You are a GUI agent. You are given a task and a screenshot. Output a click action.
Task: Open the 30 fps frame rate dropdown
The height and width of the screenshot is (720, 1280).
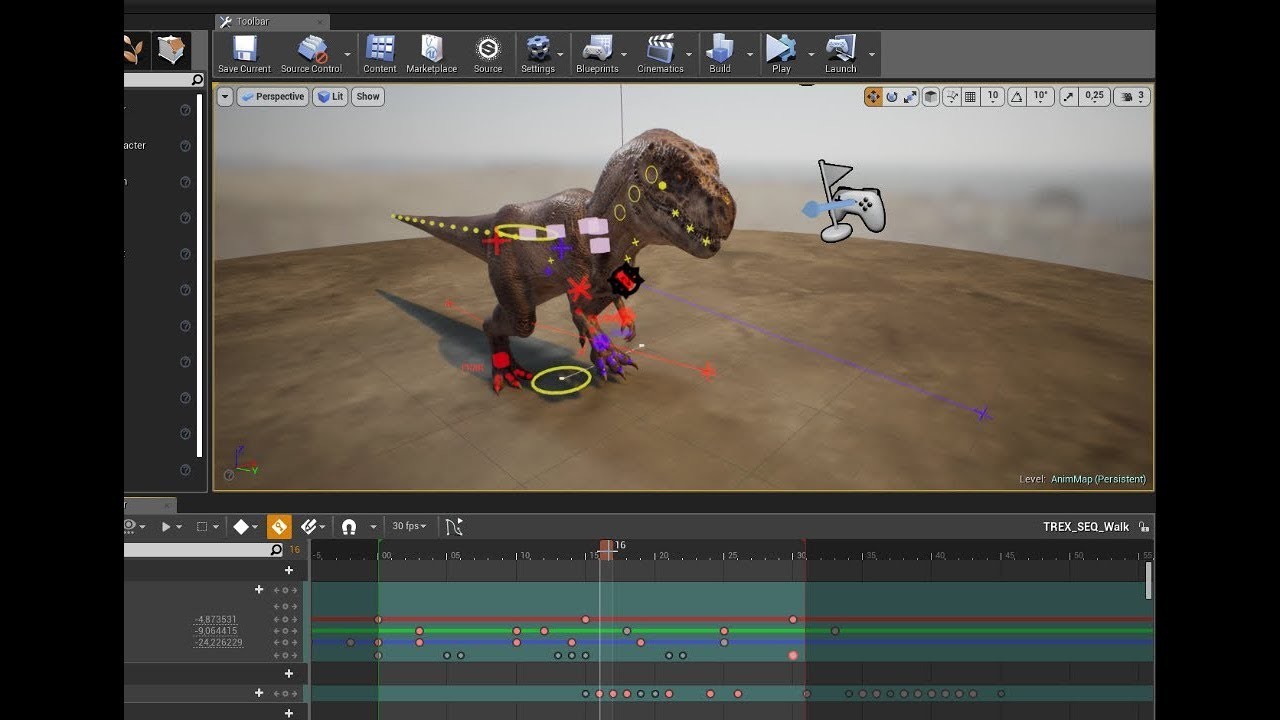point(409,526)
